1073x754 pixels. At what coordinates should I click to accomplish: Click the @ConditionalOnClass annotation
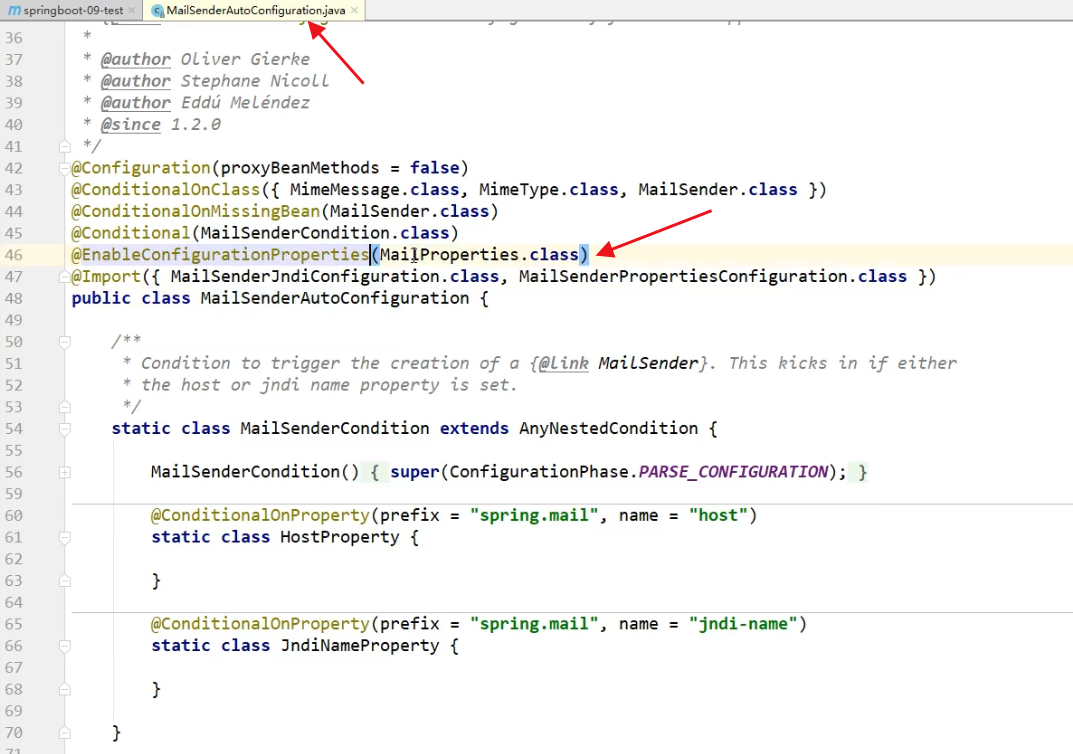click(x=166, y=190)
